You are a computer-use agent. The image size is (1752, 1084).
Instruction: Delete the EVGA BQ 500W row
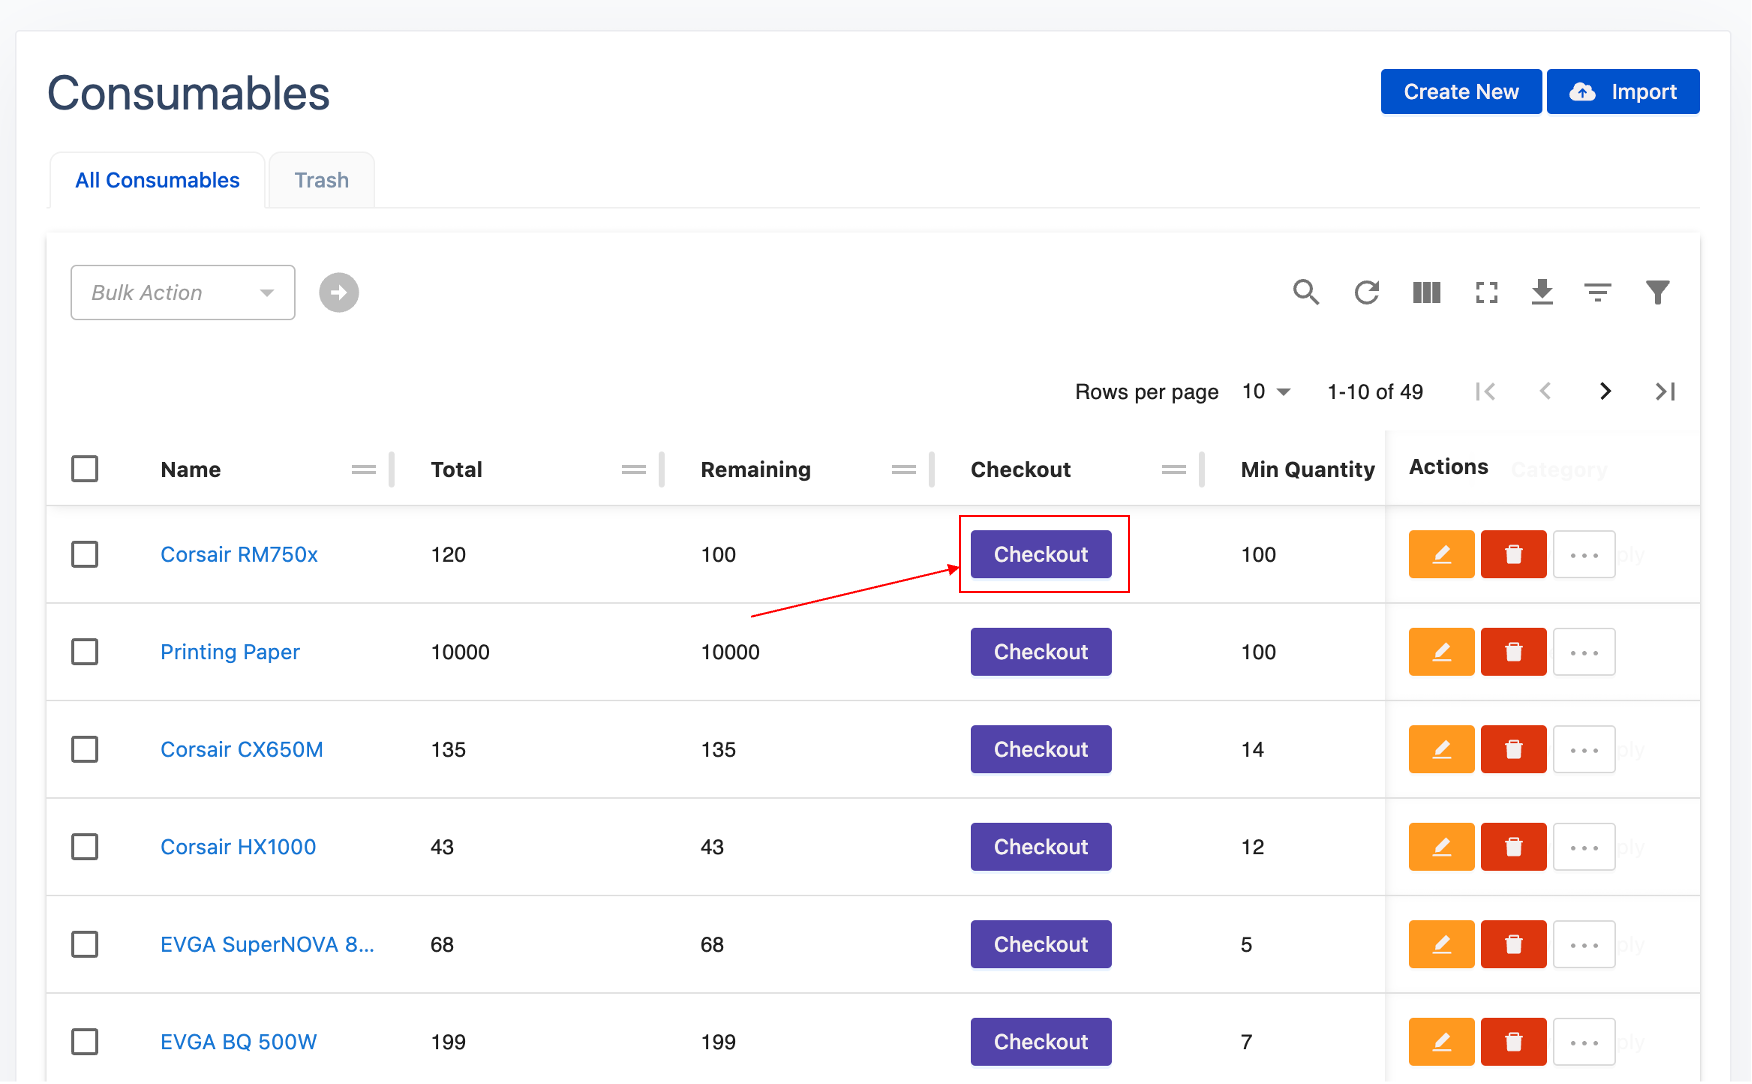(x=1513, y=1042)
